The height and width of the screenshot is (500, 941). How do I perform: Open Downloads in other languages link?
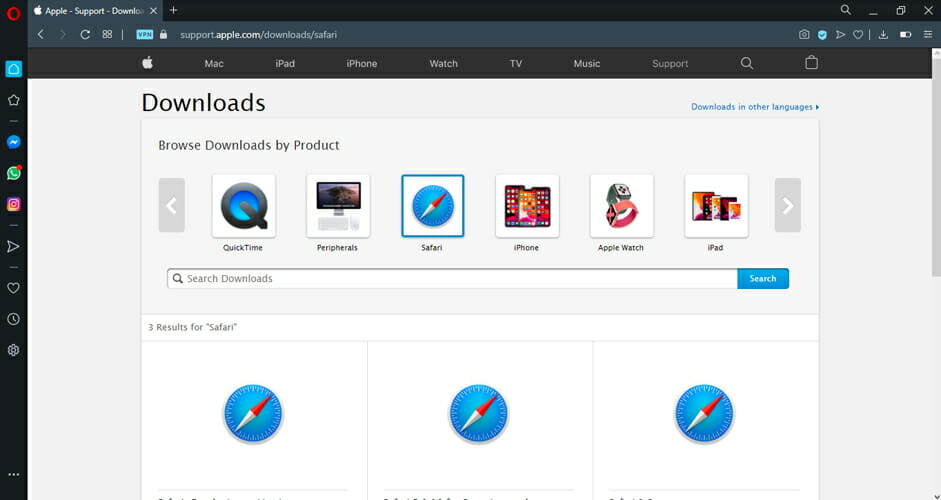coord(755,107)
